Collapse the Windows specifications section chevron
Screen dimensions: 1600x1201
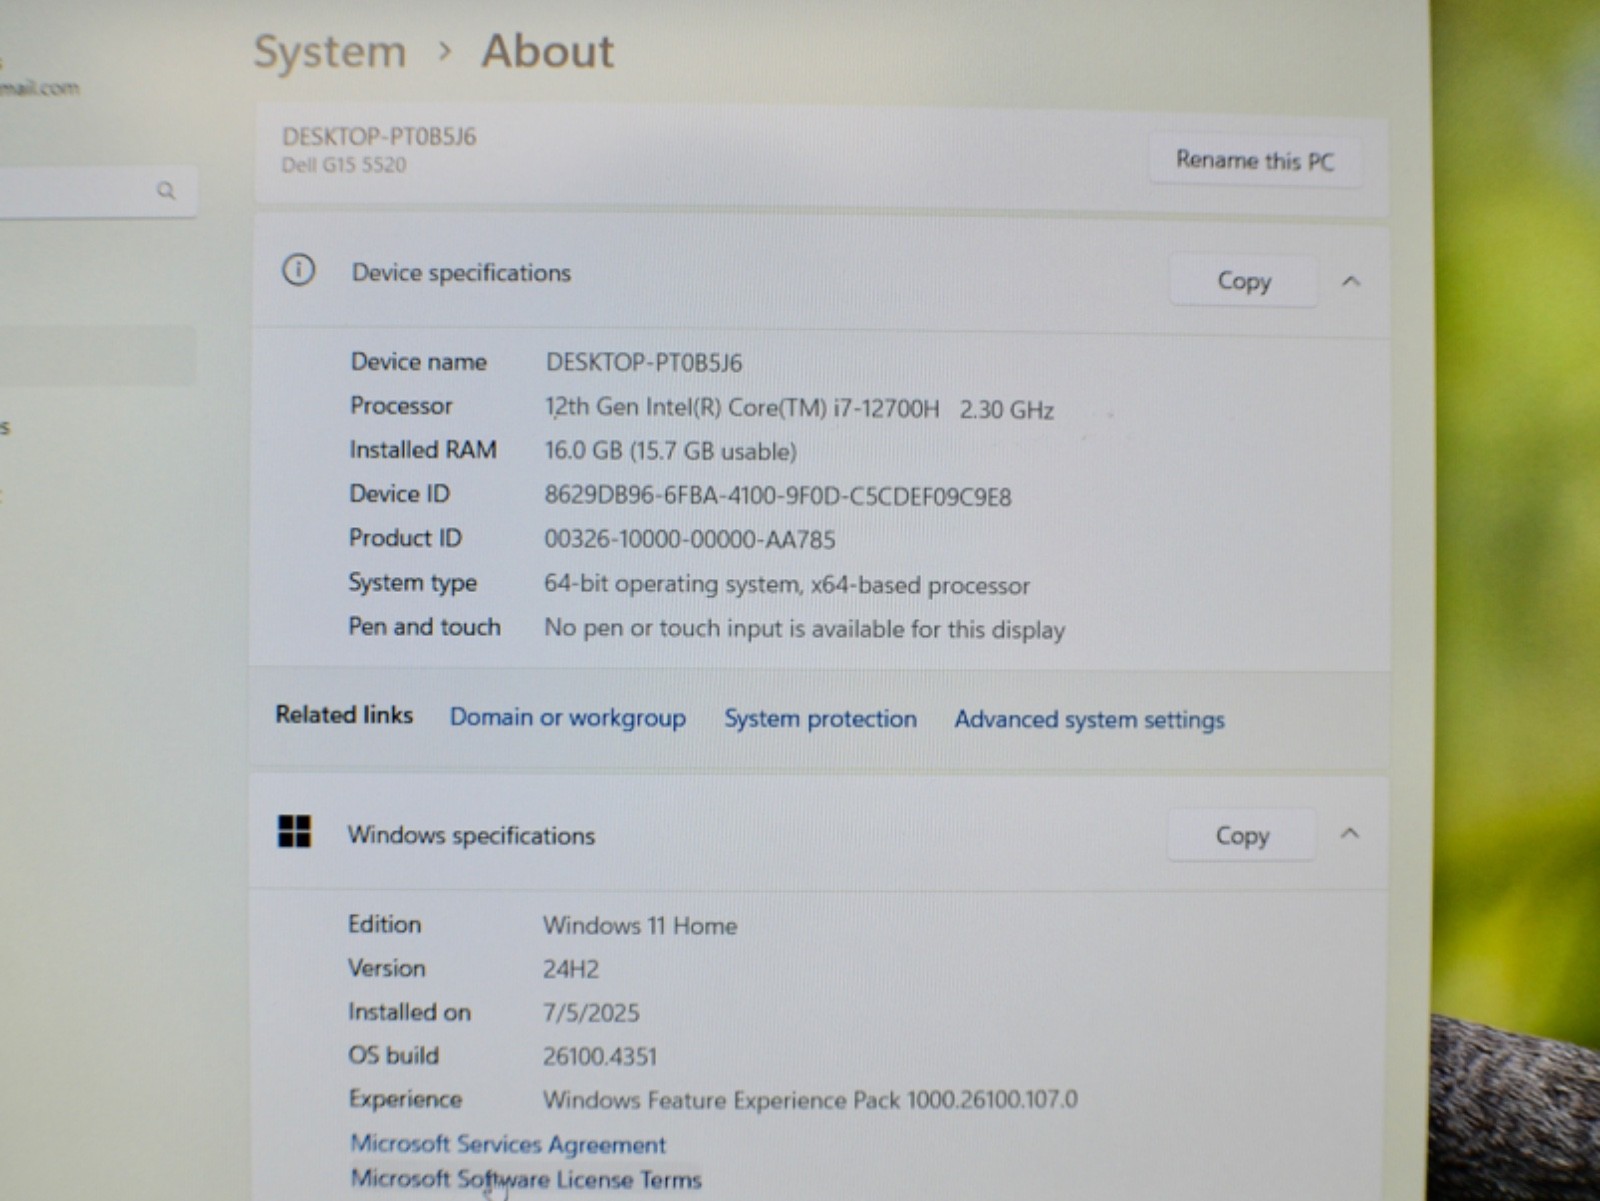click(1349, 833)
